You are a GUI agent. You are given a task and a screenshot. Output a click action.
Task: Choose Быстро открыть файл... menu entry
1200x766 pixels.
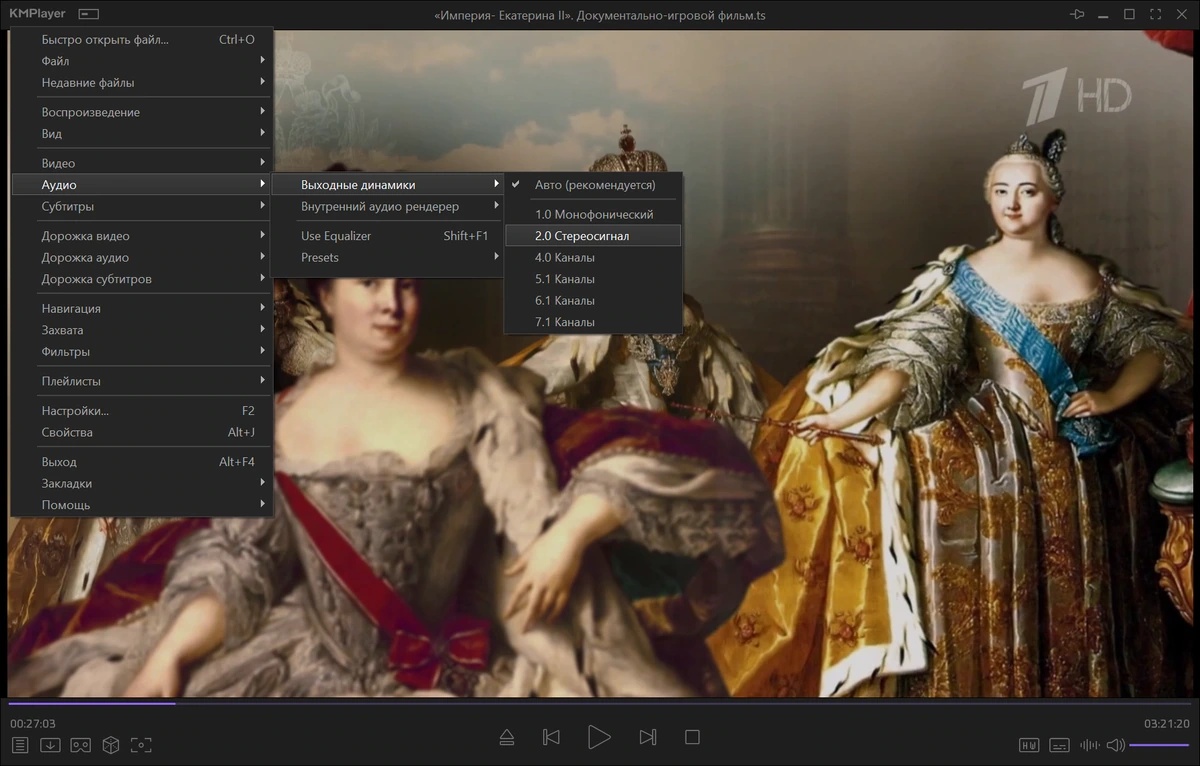coord(141,40)
